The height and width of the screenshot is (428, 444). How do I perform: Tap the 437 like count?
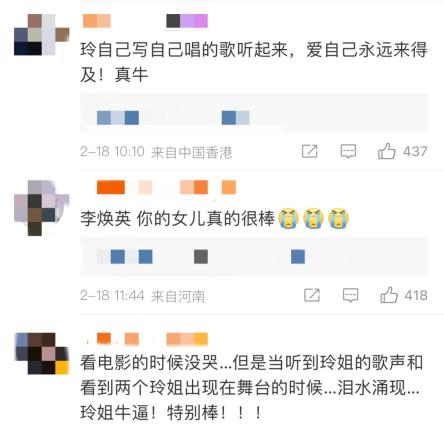tap(415, 151)
